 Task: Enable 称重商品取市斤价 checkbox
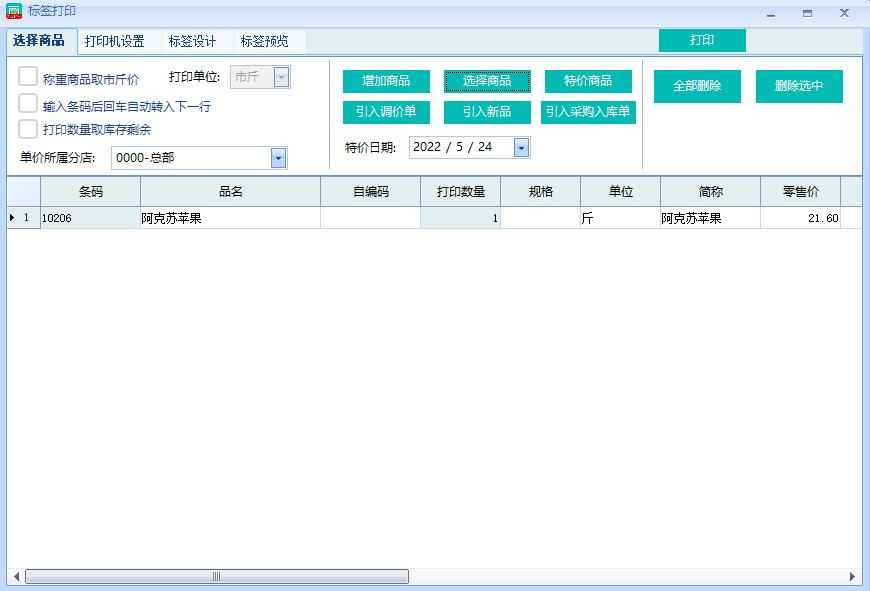(28, 78)
